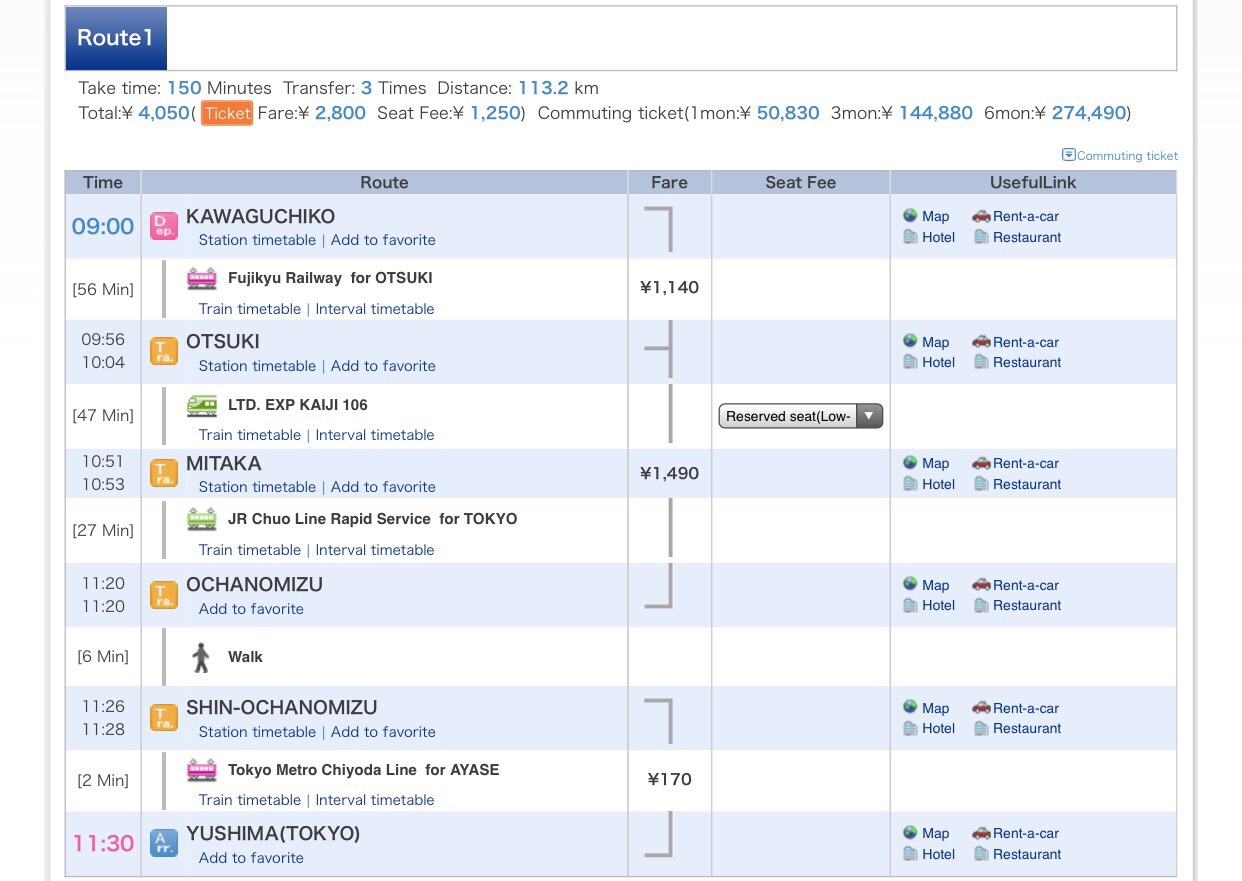Add KAWAGUCHIKO to favorite

[383, 240]
